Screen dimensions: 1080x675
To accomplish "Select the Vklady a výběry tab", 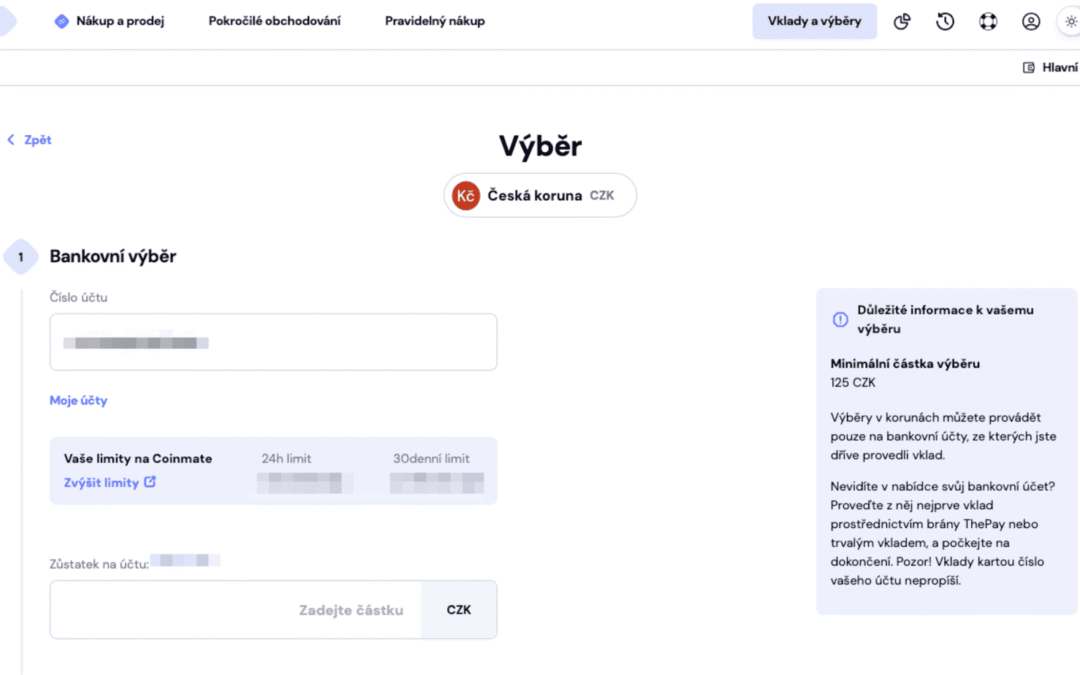I will point(814,21).
